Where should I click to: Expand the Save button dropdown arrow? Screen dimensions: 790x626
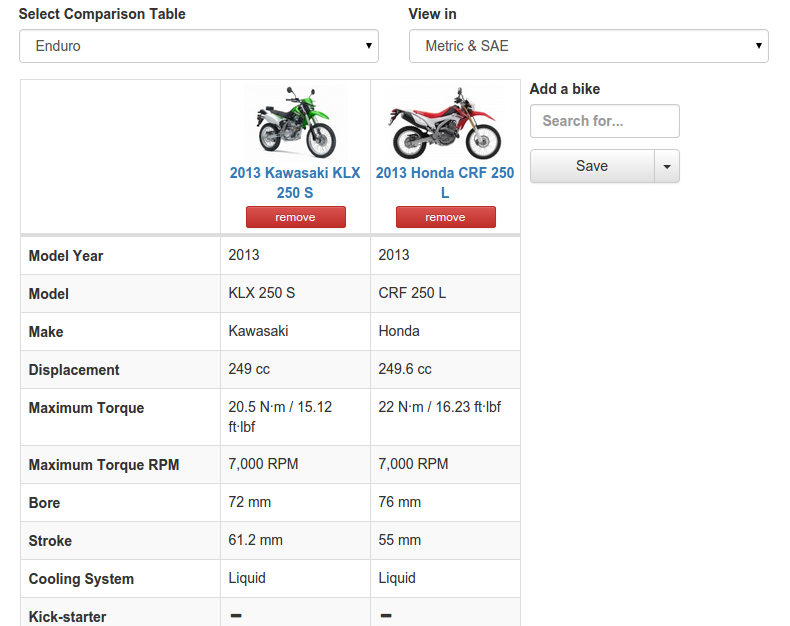[667, 166]
